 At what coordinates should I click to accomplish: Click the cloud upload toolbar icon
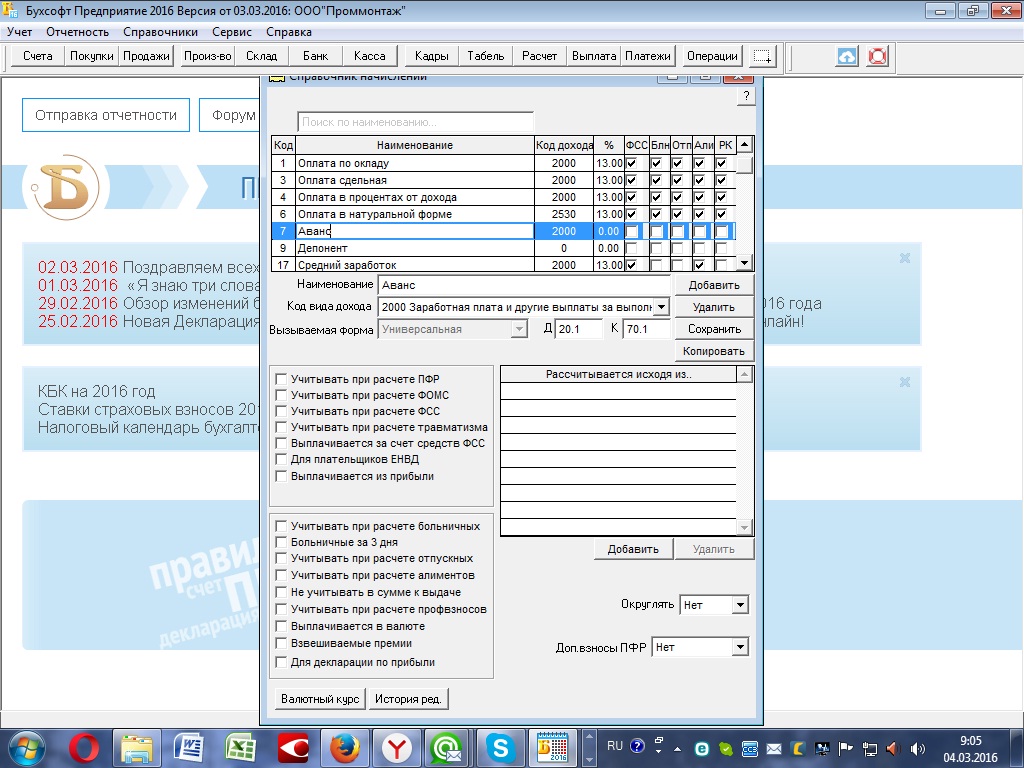pos(847,56)
